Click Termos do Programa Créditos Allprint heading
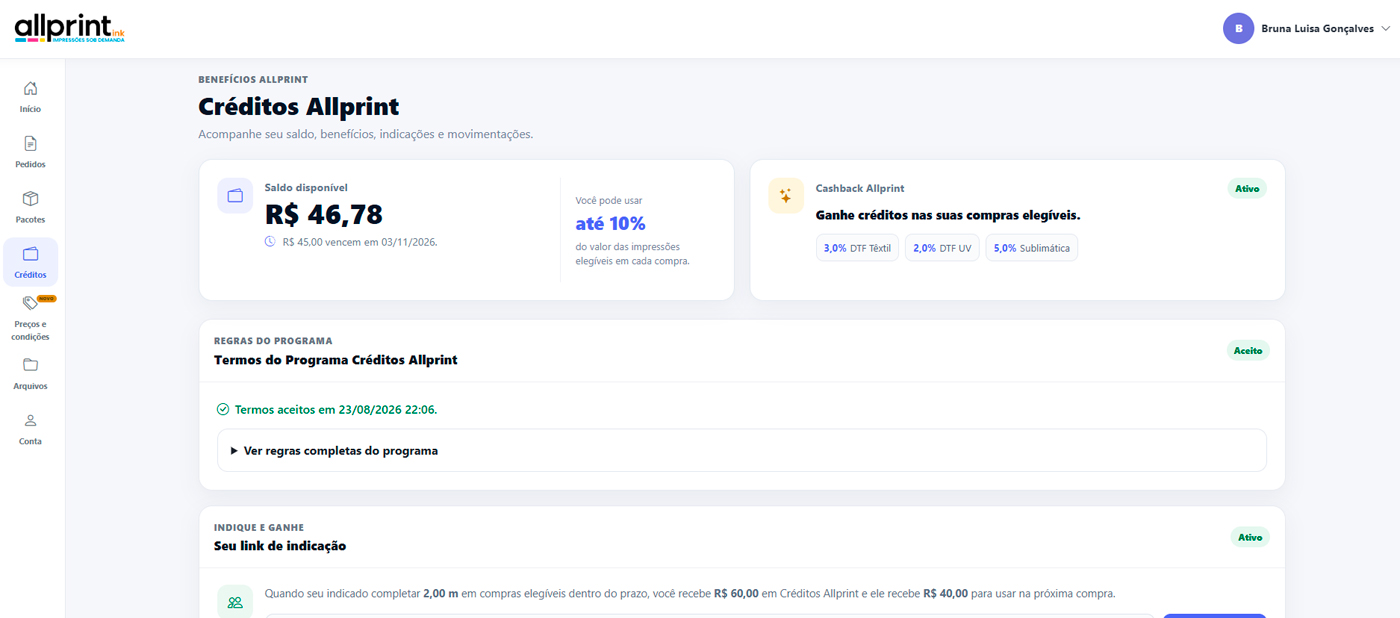 [335, 359]
